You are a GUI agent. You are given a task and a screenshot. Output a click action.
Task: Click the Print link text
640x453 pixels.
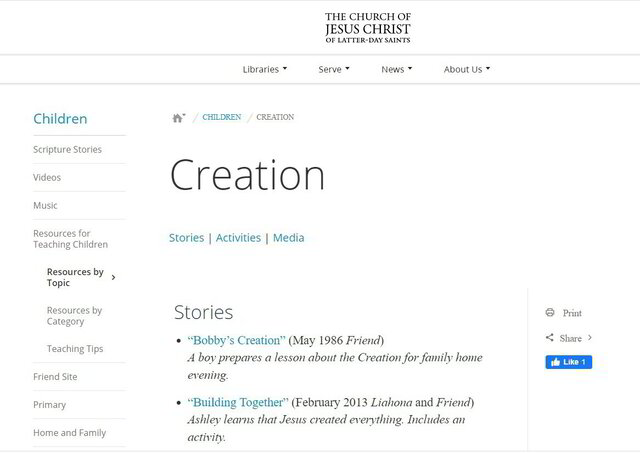click(572, 313)
